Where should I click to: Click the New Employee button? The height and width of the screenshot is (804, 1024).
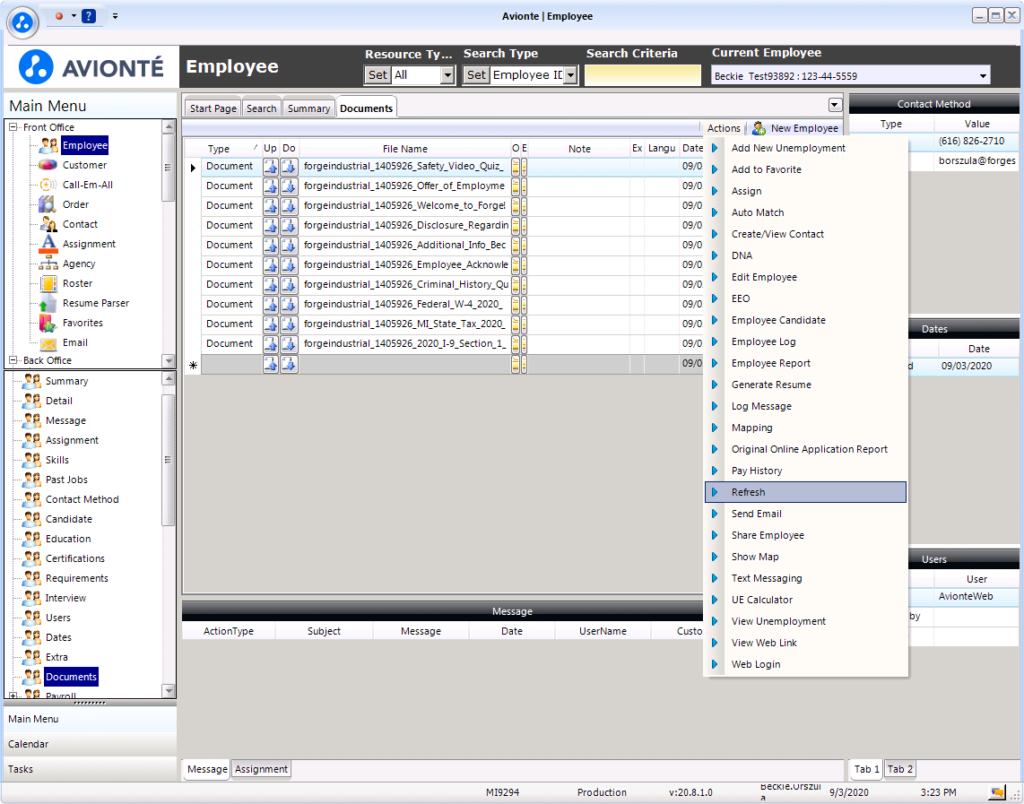pyautogui.click(x=795, y=128)
